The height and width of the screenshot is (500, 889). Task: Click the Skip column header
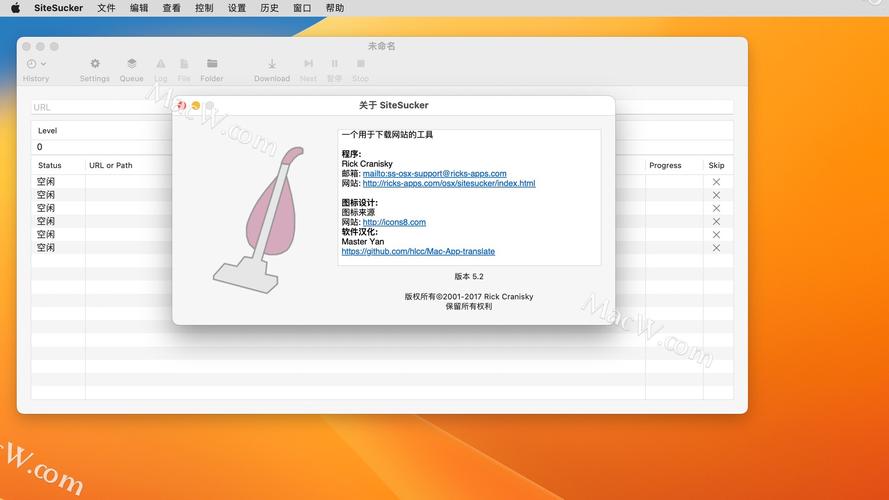coord(716,165)
